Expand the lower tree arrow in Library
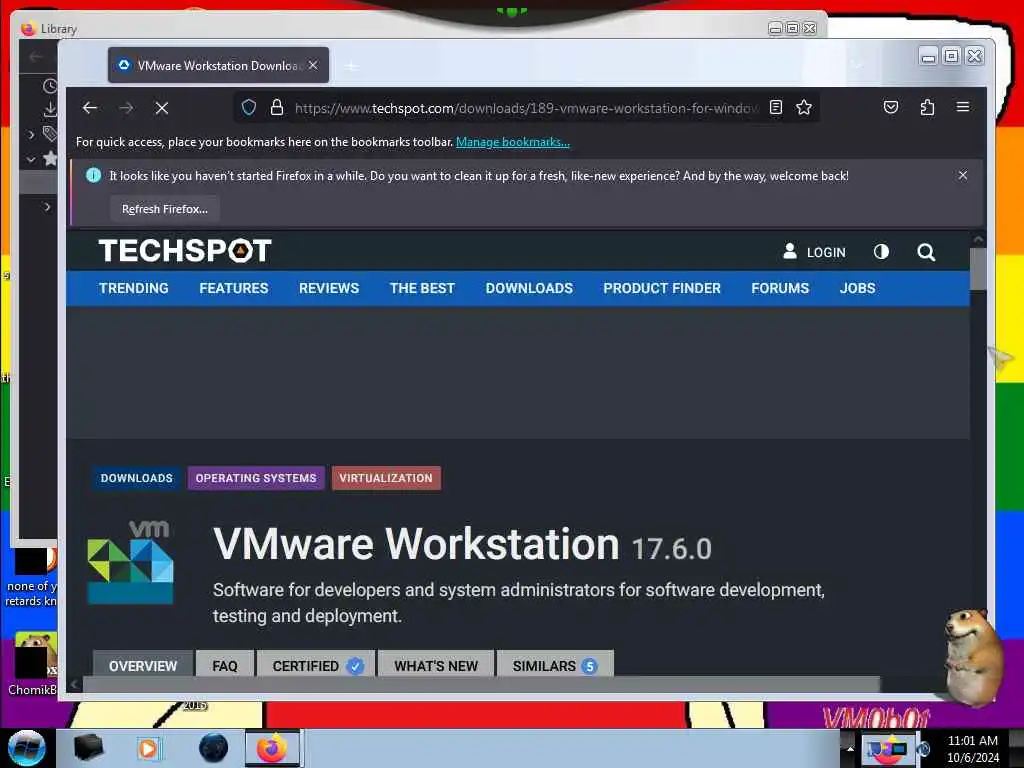The image size is (1024, 768). 47,206
